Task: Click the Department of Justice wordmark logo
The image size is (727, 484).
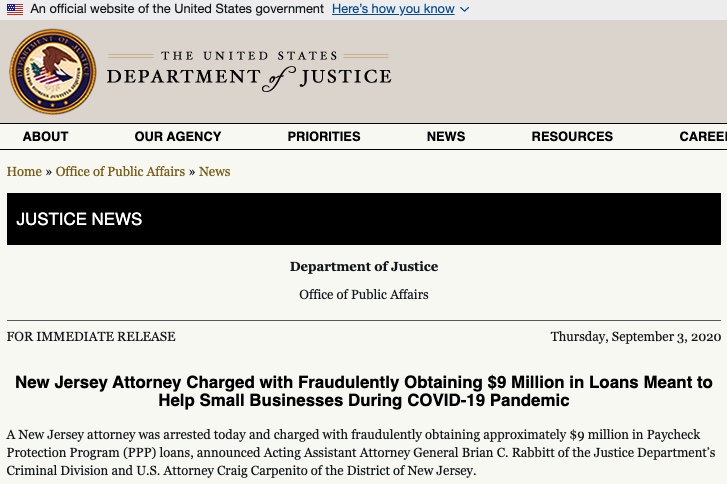Action: [249, 71]
